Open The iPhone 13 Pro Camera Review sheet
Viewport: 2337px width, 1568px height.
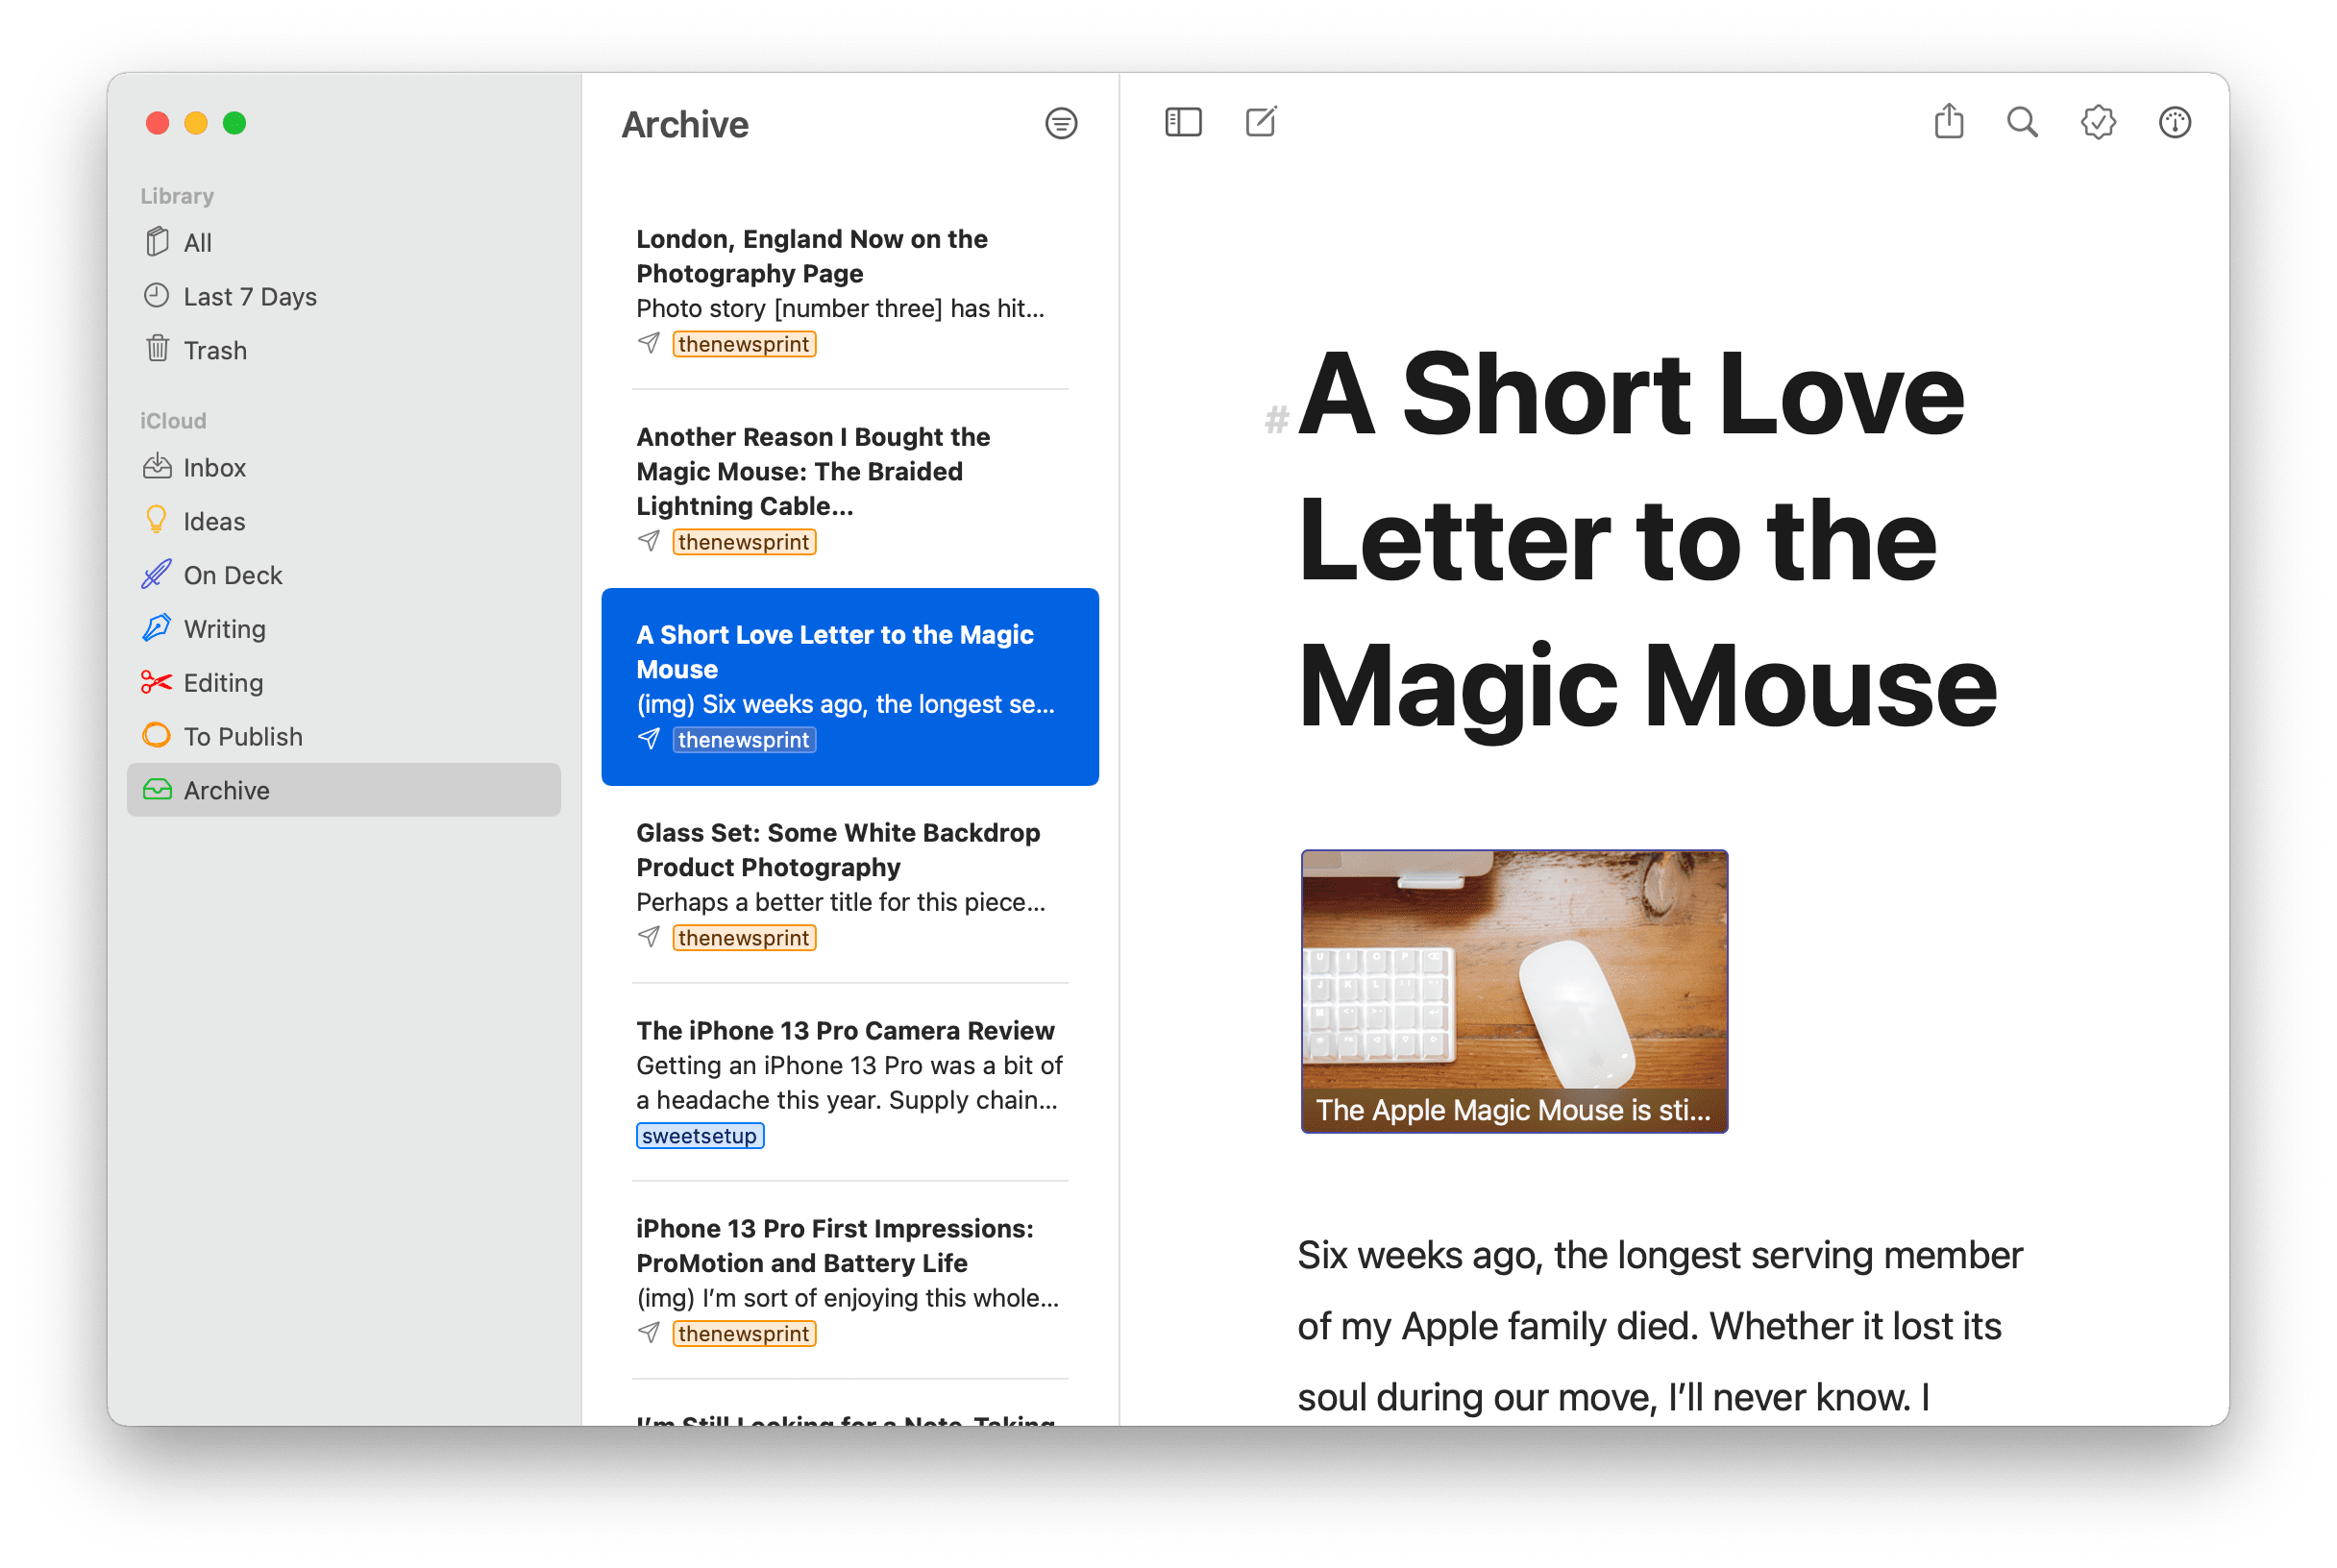[x=850, y=1083]
